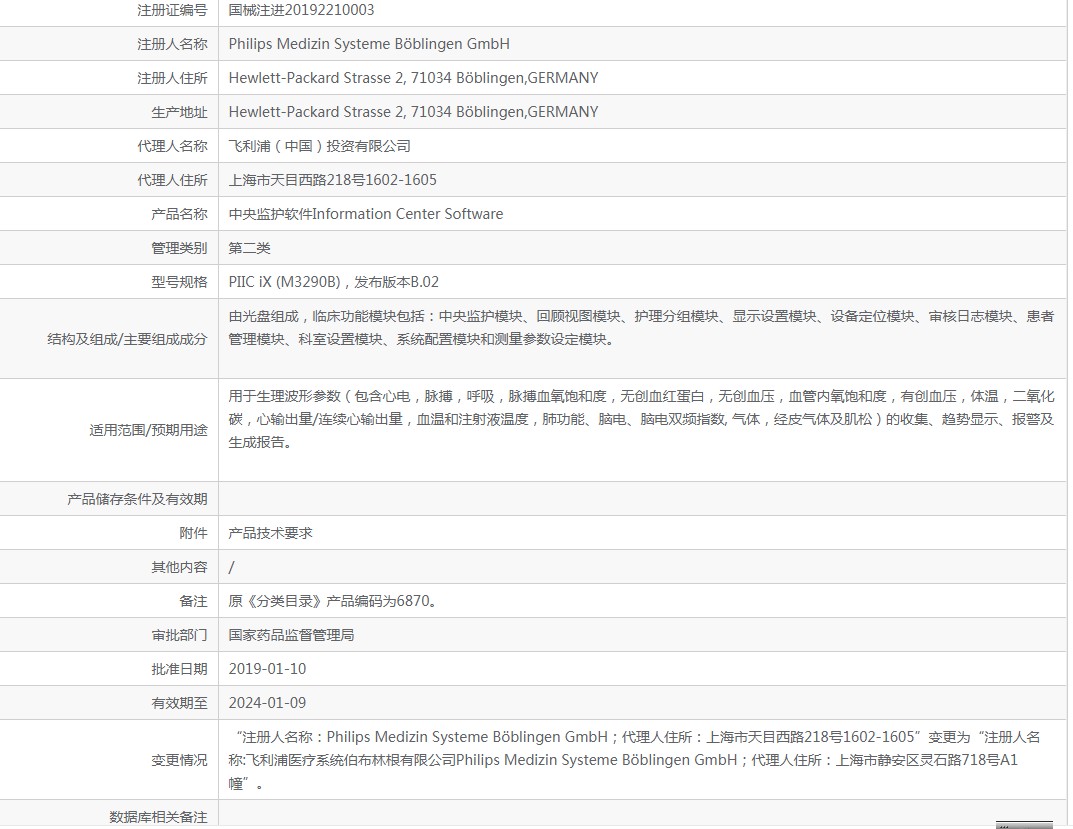Select the 原《分类目录》产品编码为6870 remark

click(x=333, y=601)
